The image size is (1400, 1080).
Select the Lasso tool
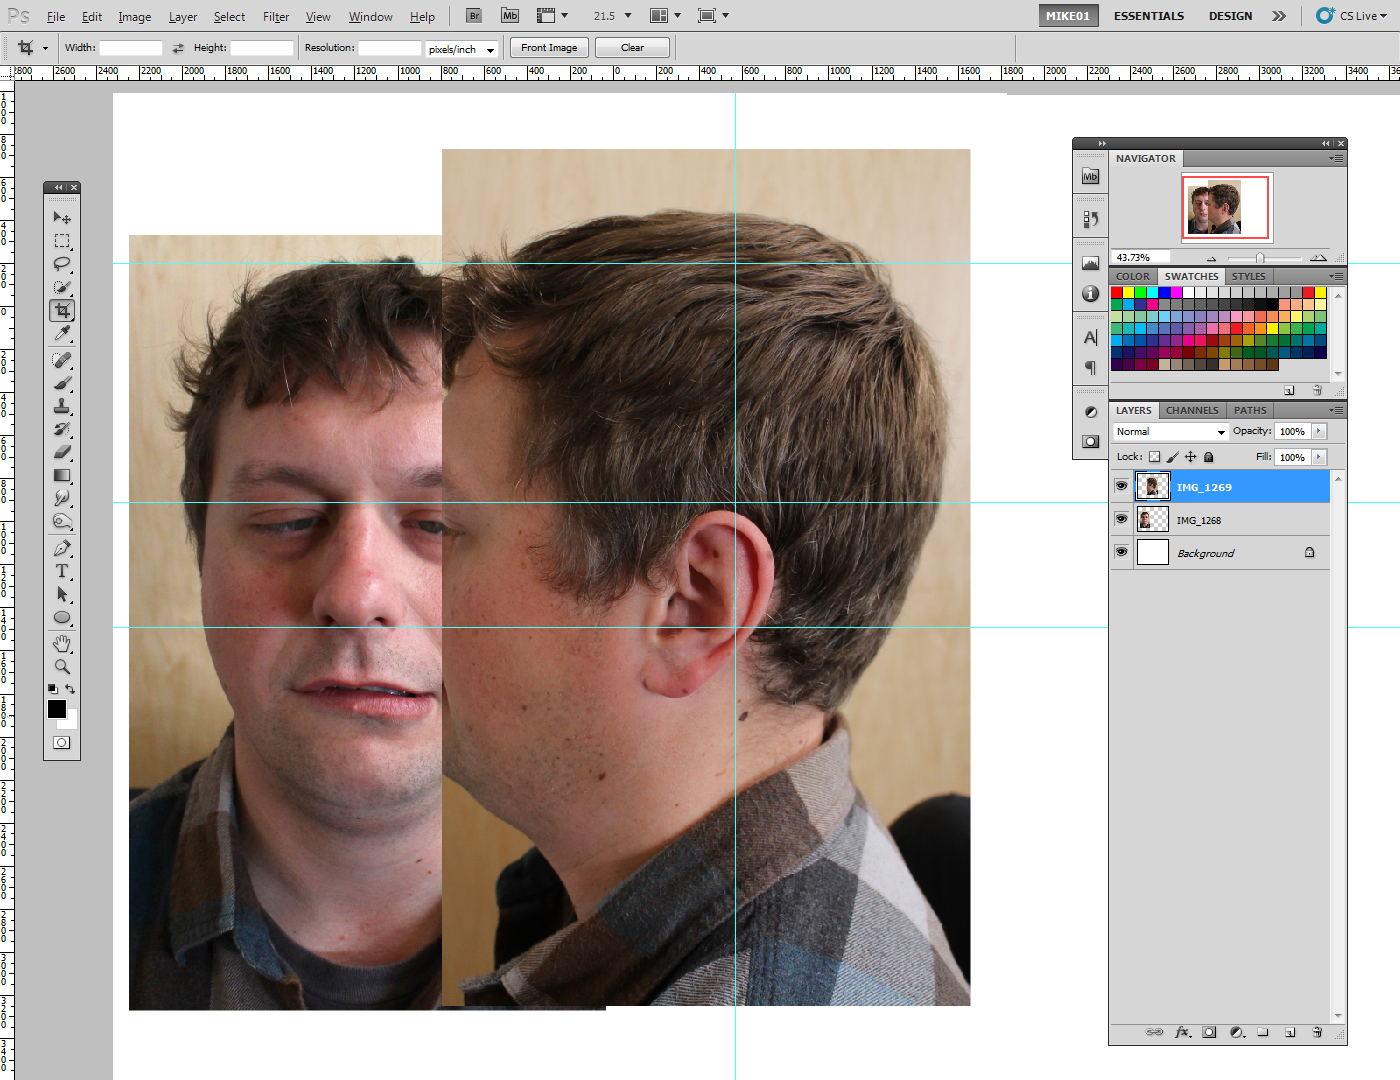[x=62, y=264]
